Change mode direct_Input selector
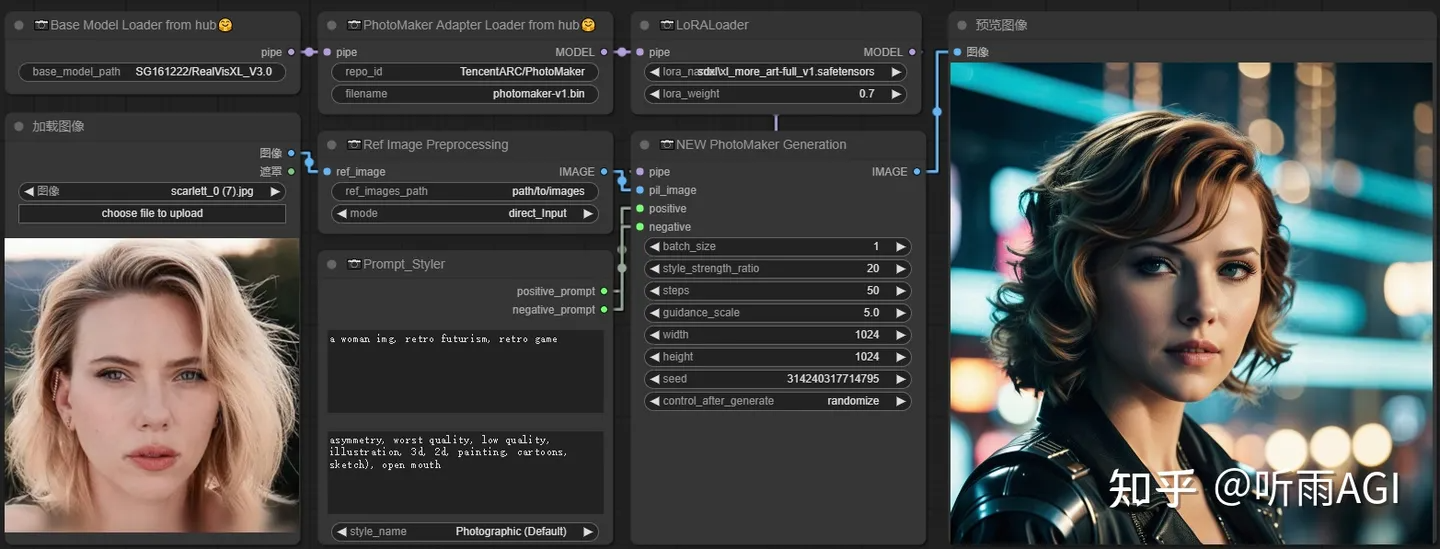Screen dimensions: 1440x549 click(465, 213)
